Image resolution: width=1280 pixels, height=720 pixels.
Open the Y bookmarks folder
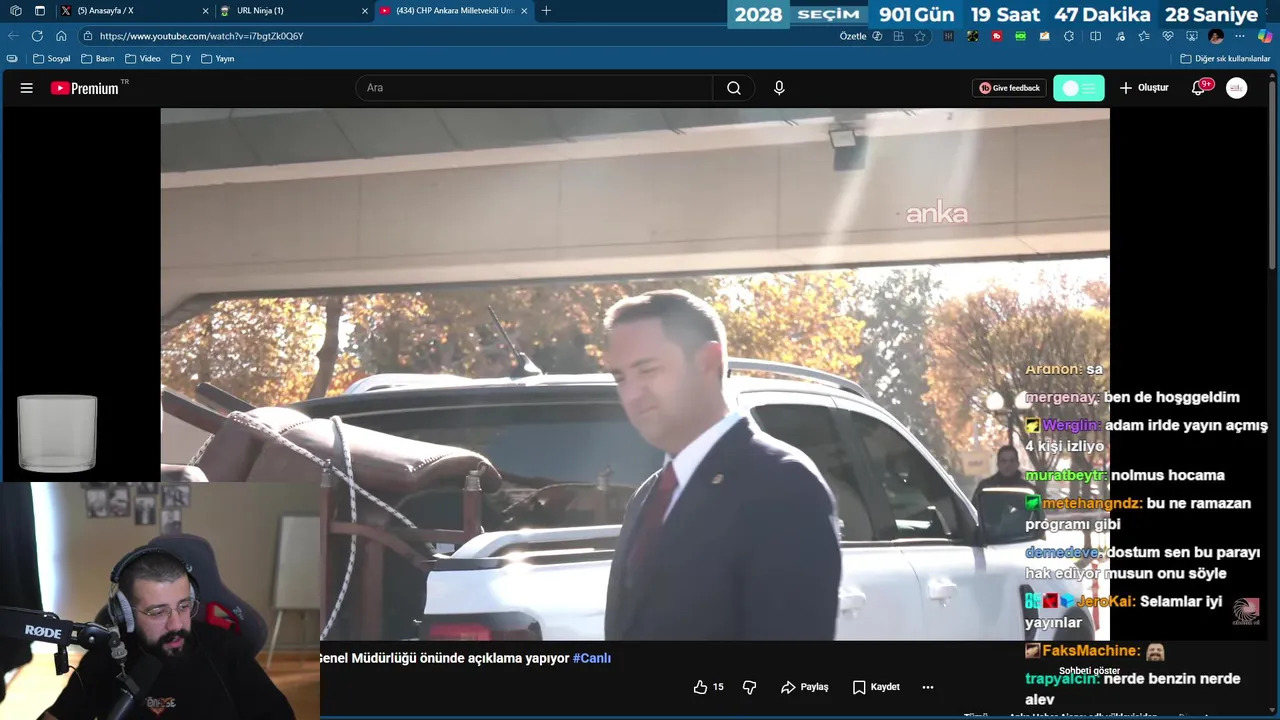(181, 59)
